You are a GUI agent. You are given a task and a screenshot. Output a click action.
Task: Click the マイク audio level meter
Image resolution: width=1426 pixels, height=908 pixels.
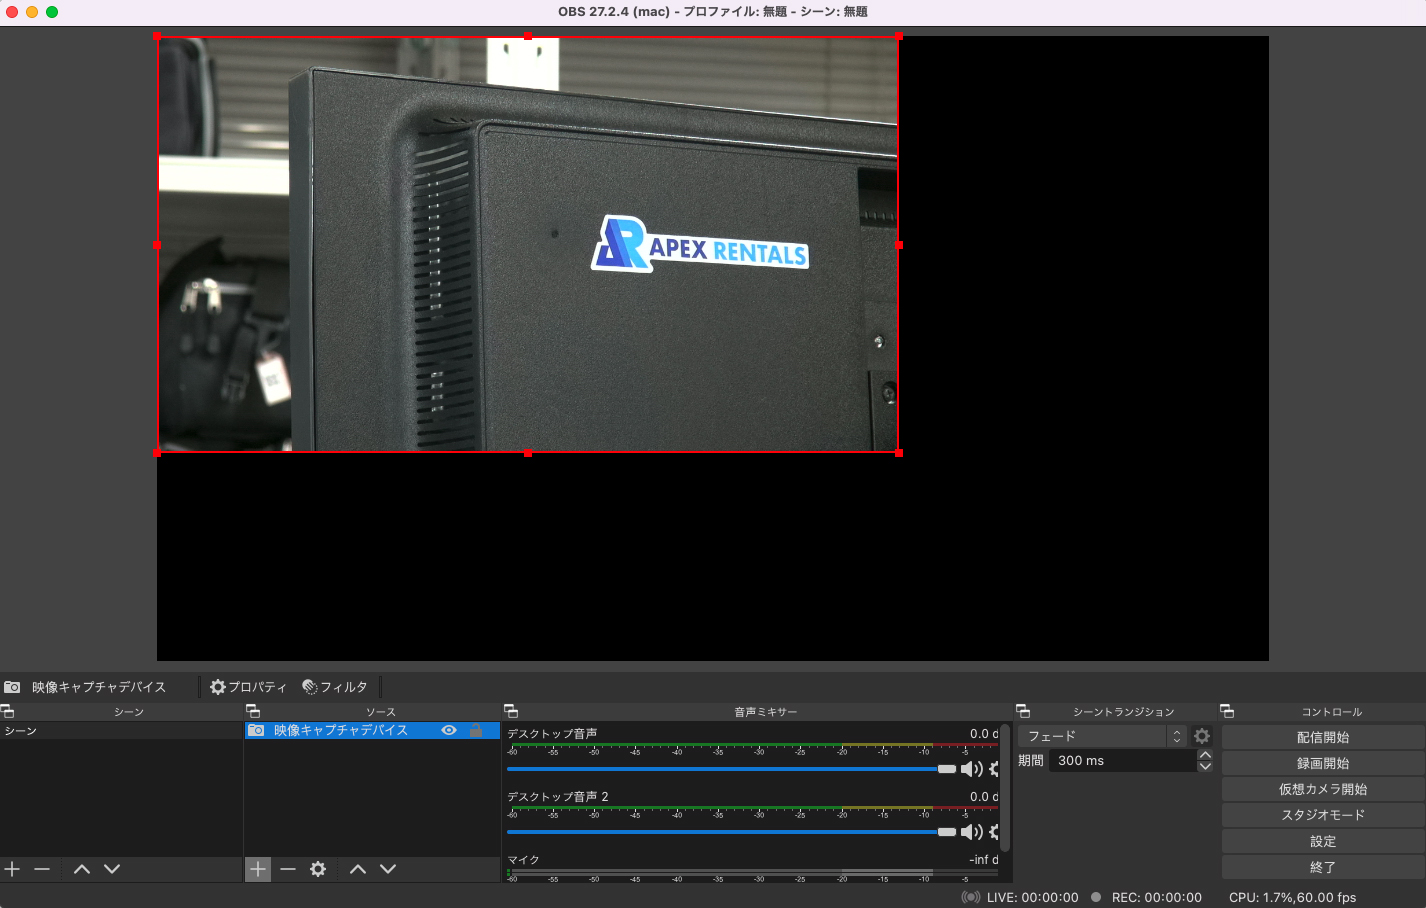[x=752, y=872]
